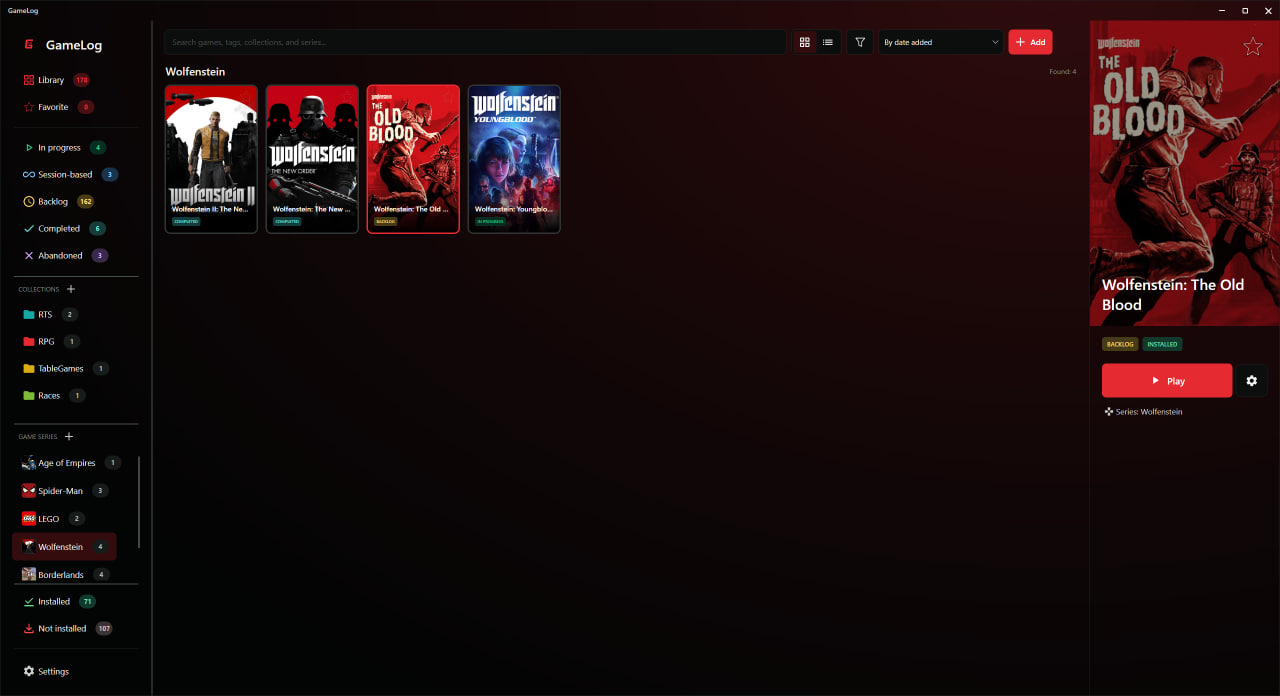Viewport: 1280px width, 696px height.
Task: Open game settings gear next to Play
Action: tap(1252, 381)
